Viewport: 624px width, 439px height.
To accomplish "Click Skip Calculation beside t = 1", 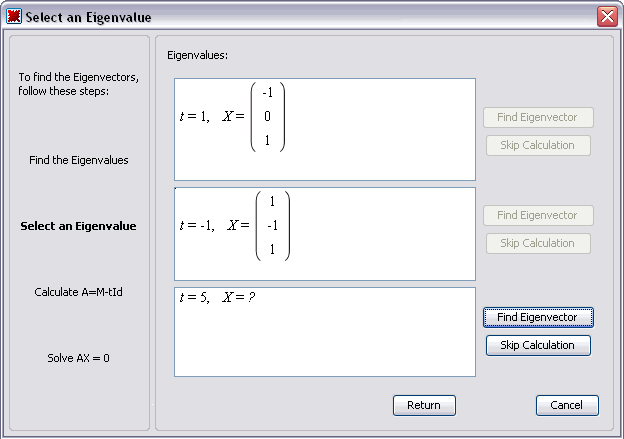I will [x=538, y=145].
